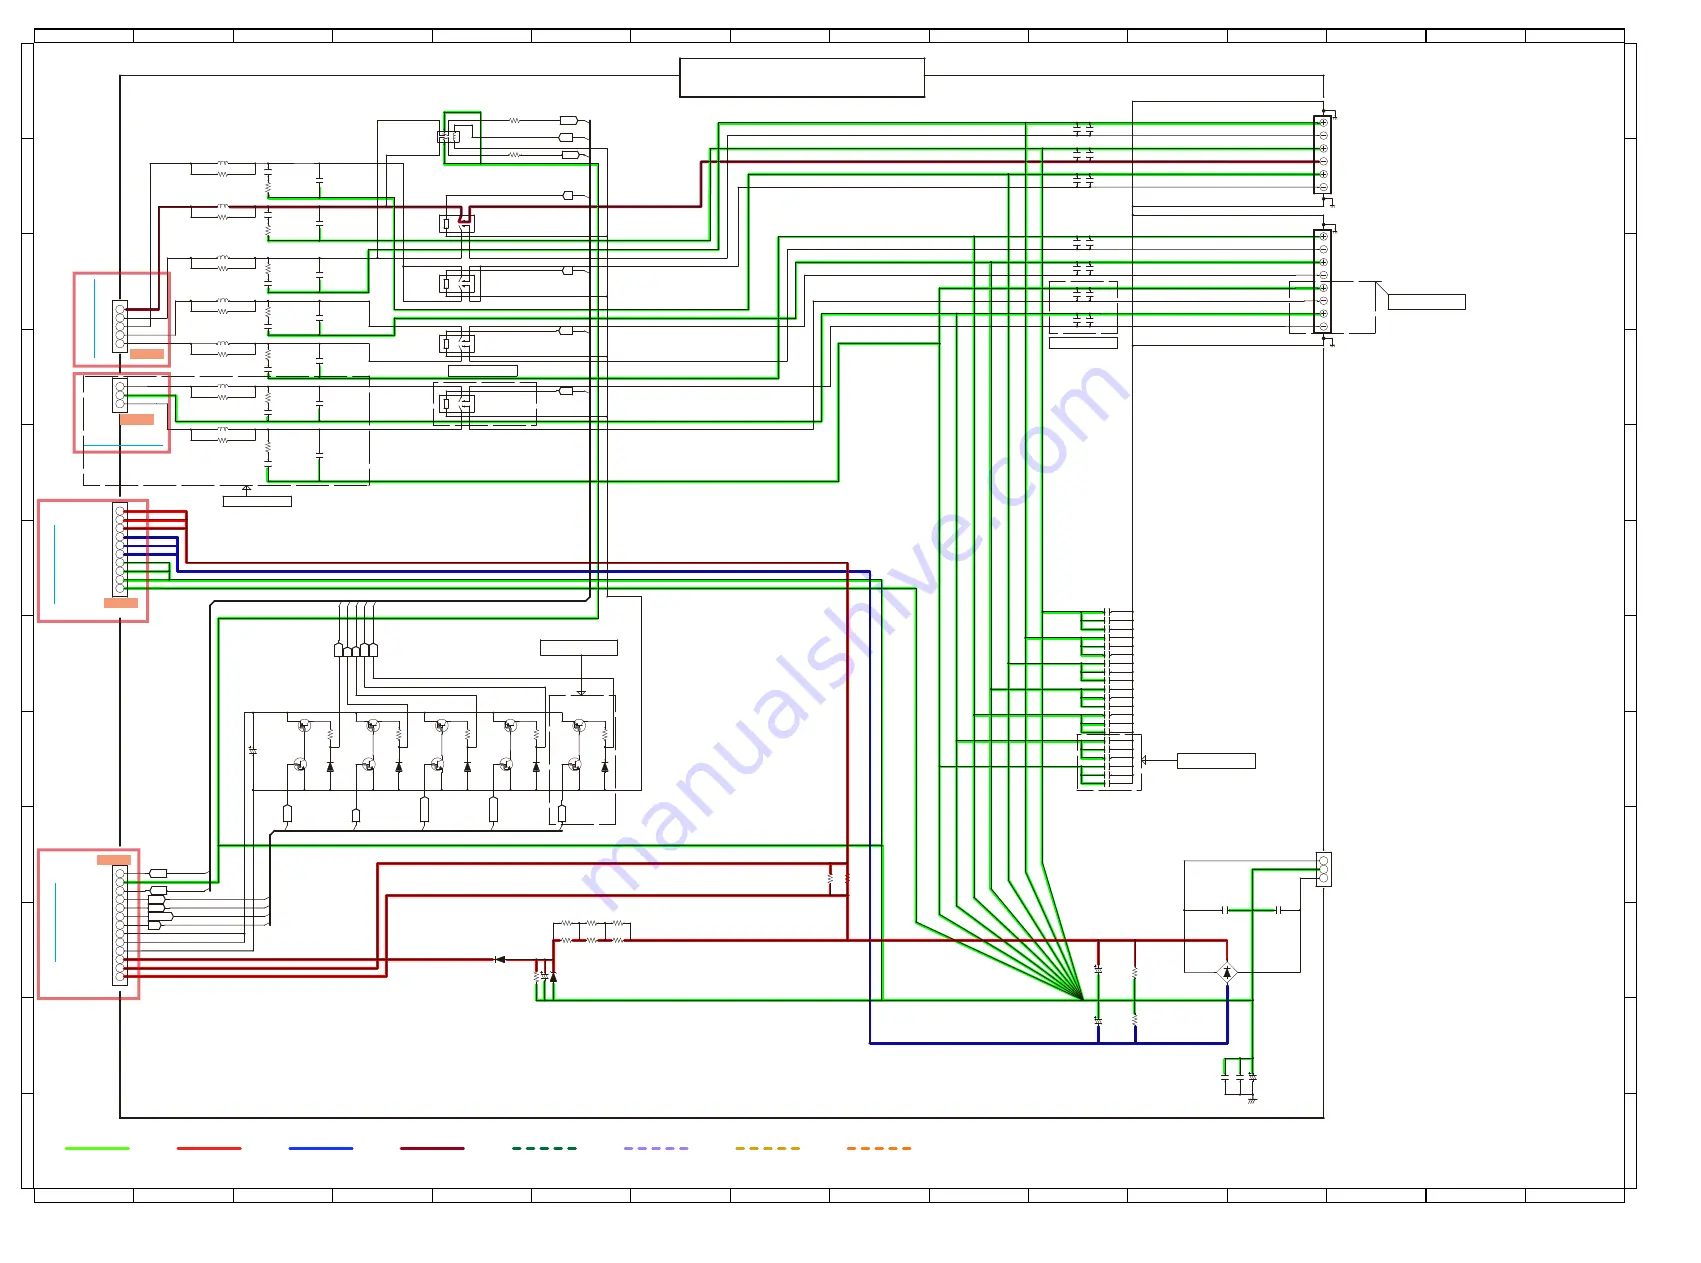This screenshot has height=1263, width=1701.
Task: Select the yellow dashed legend line
Action: coord(768,1148)
